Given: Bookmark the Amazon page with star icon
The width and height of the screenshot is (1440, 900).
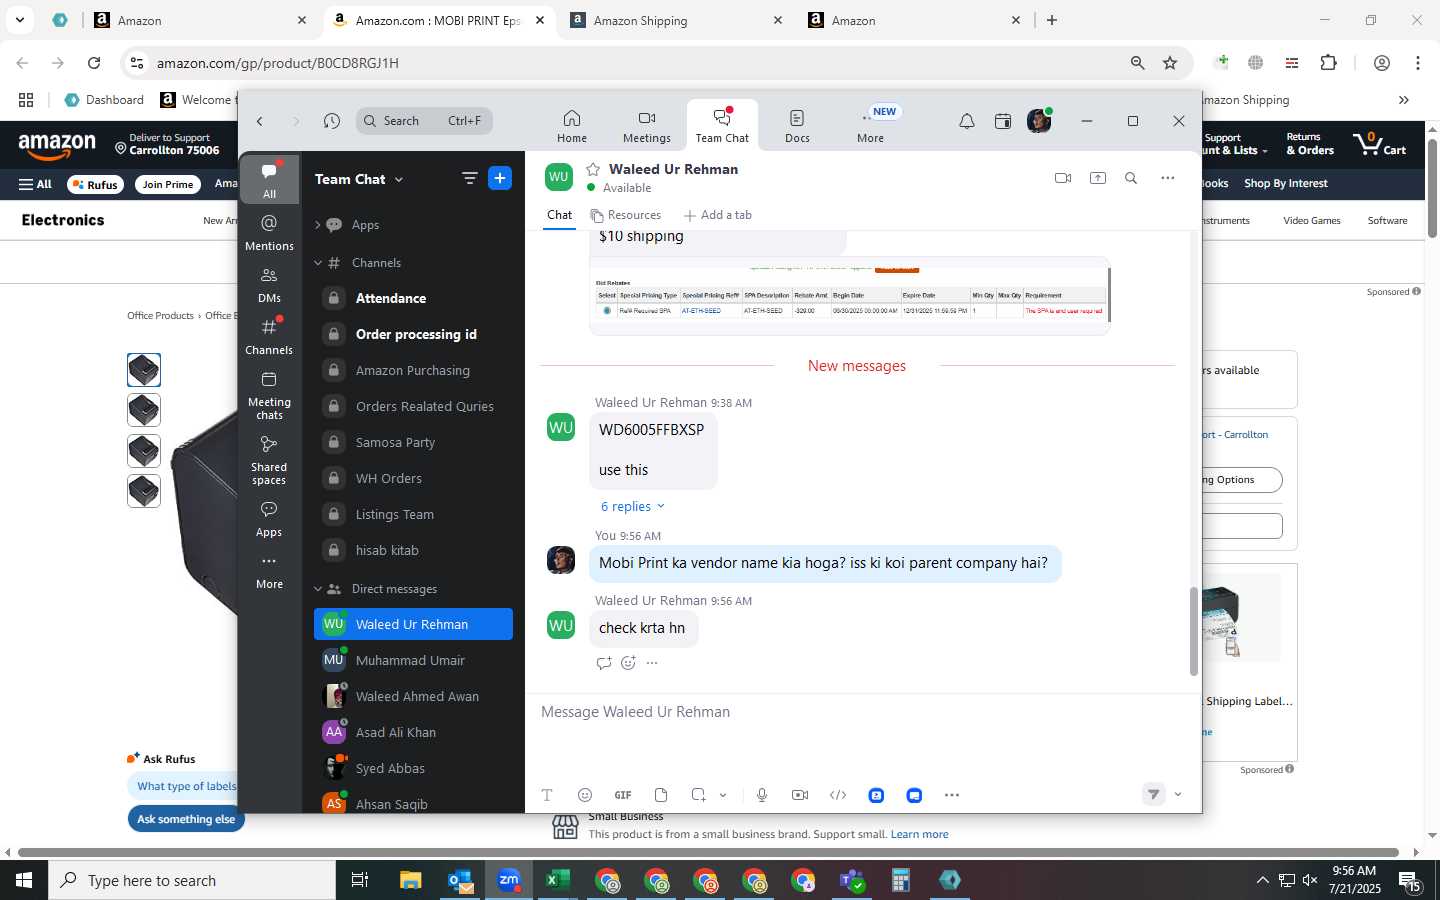Looking at the screenshot, I should 1170,63.
